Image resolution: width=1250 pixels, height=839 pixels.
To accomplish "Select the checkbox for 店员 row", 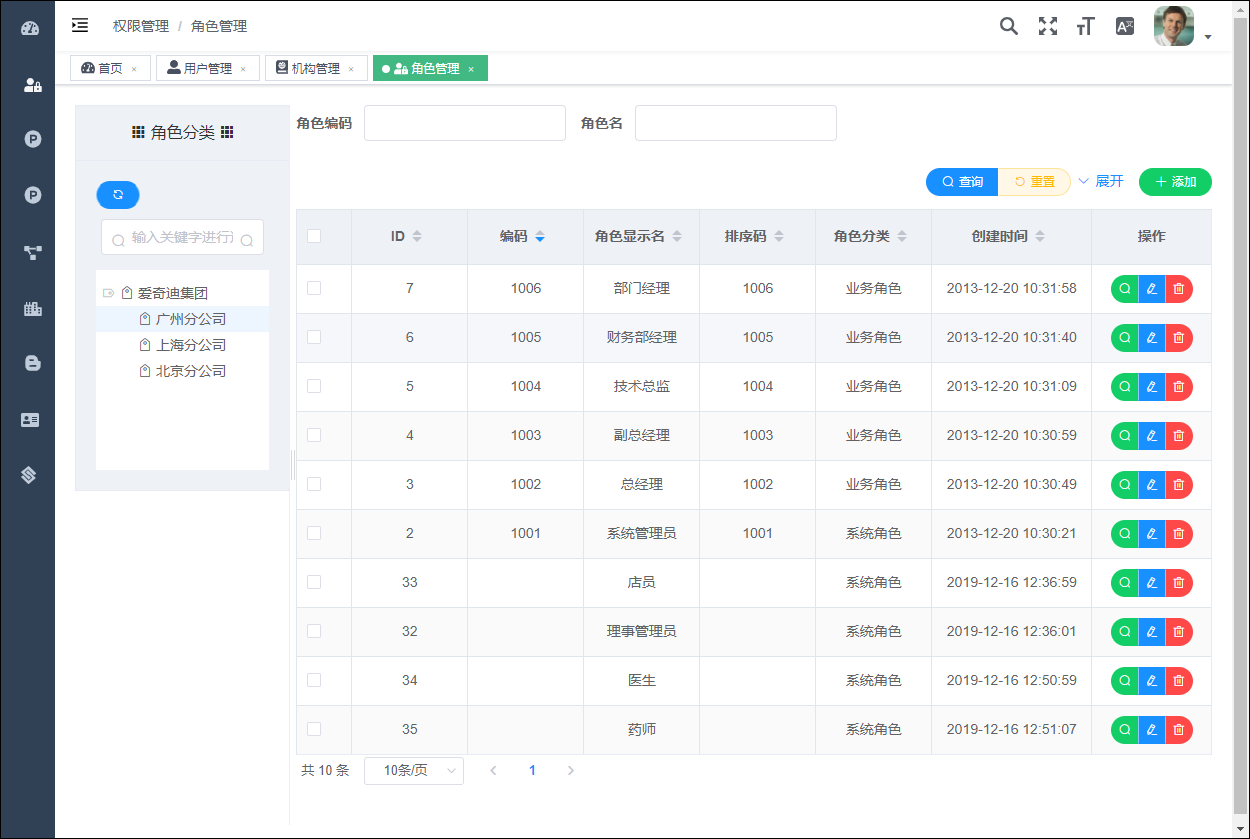I will [314, 582].
